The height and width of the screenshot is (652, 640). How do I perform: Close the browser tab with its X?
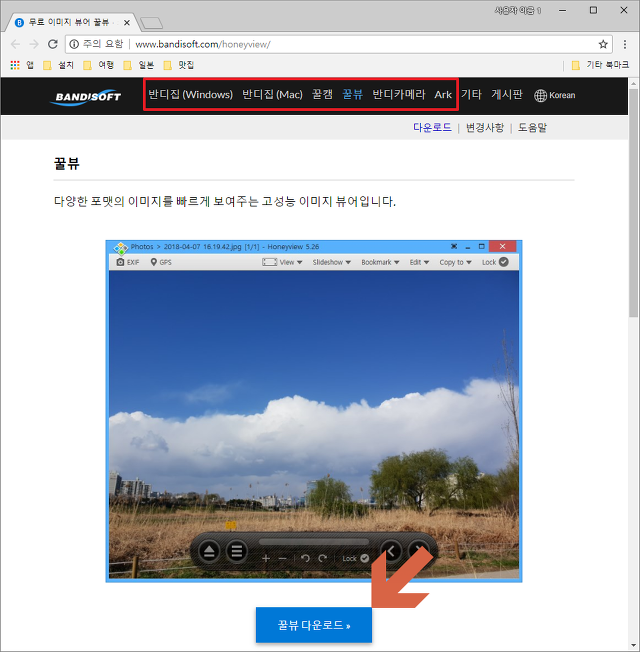tap(127, 22)
